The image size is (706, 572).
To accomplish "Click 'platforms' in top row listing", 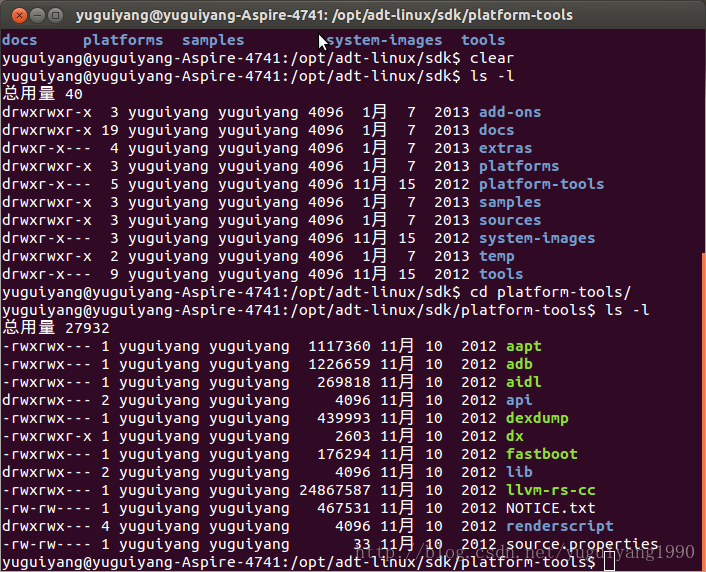I will coord(123,40).
